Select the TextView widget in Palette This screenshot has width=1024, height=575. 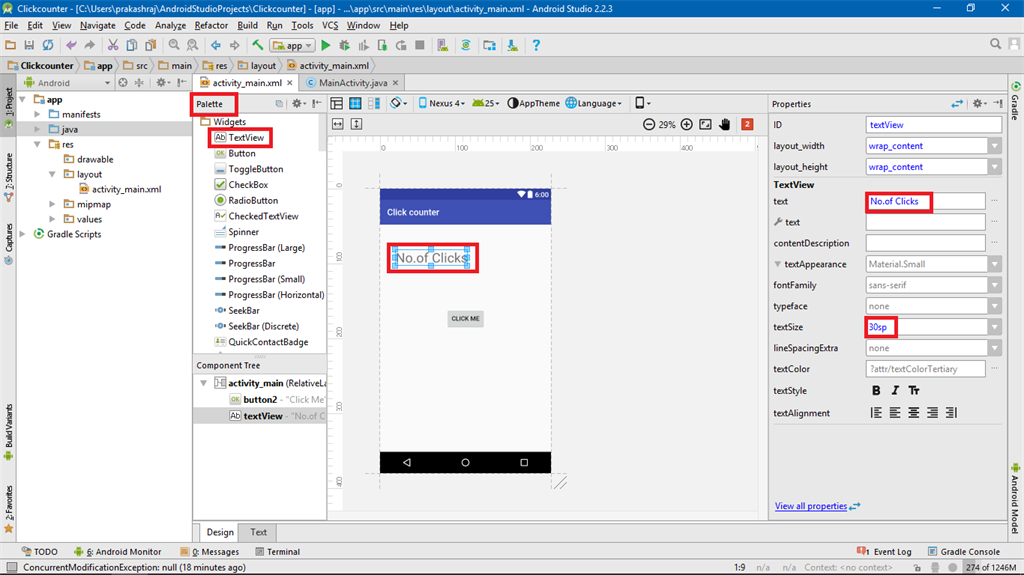tap(244, 138)
